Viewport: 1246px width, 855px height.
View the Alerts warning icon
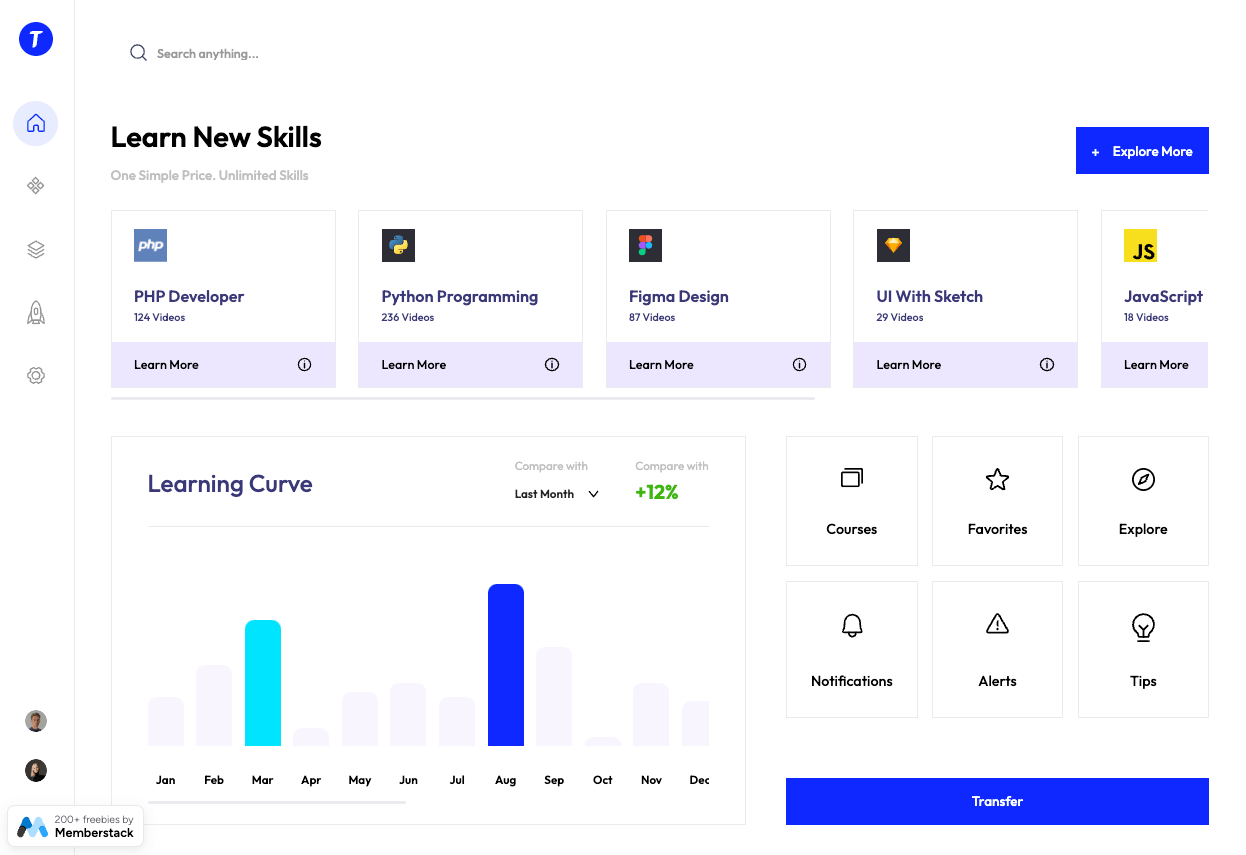click(x=997, y=625)
